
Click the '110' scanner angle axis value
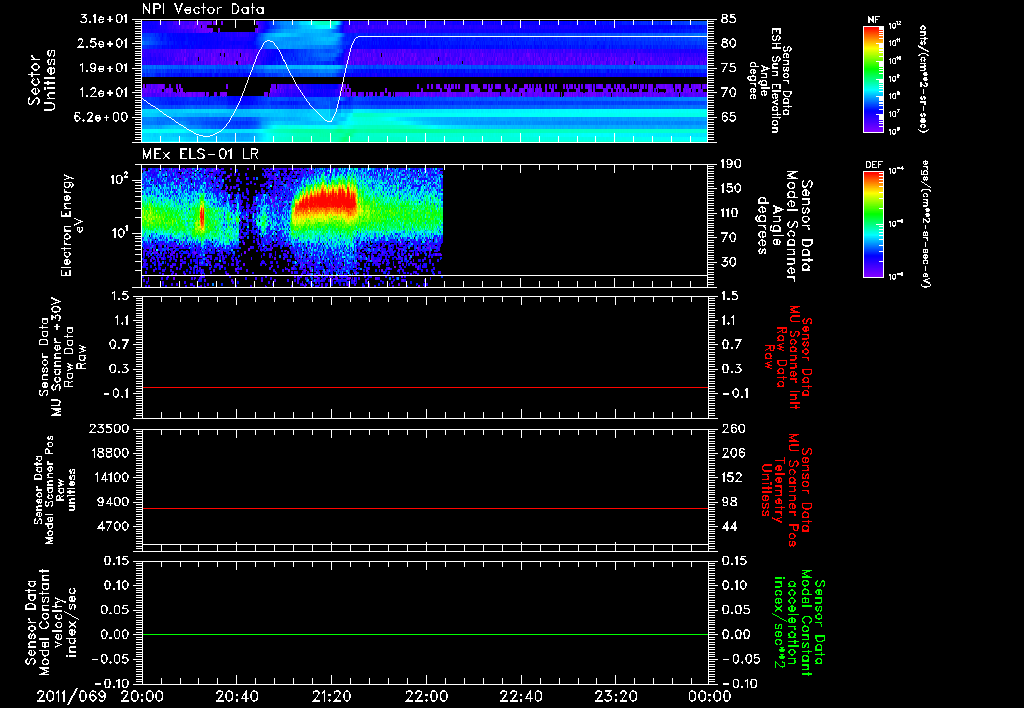point(732,213)
